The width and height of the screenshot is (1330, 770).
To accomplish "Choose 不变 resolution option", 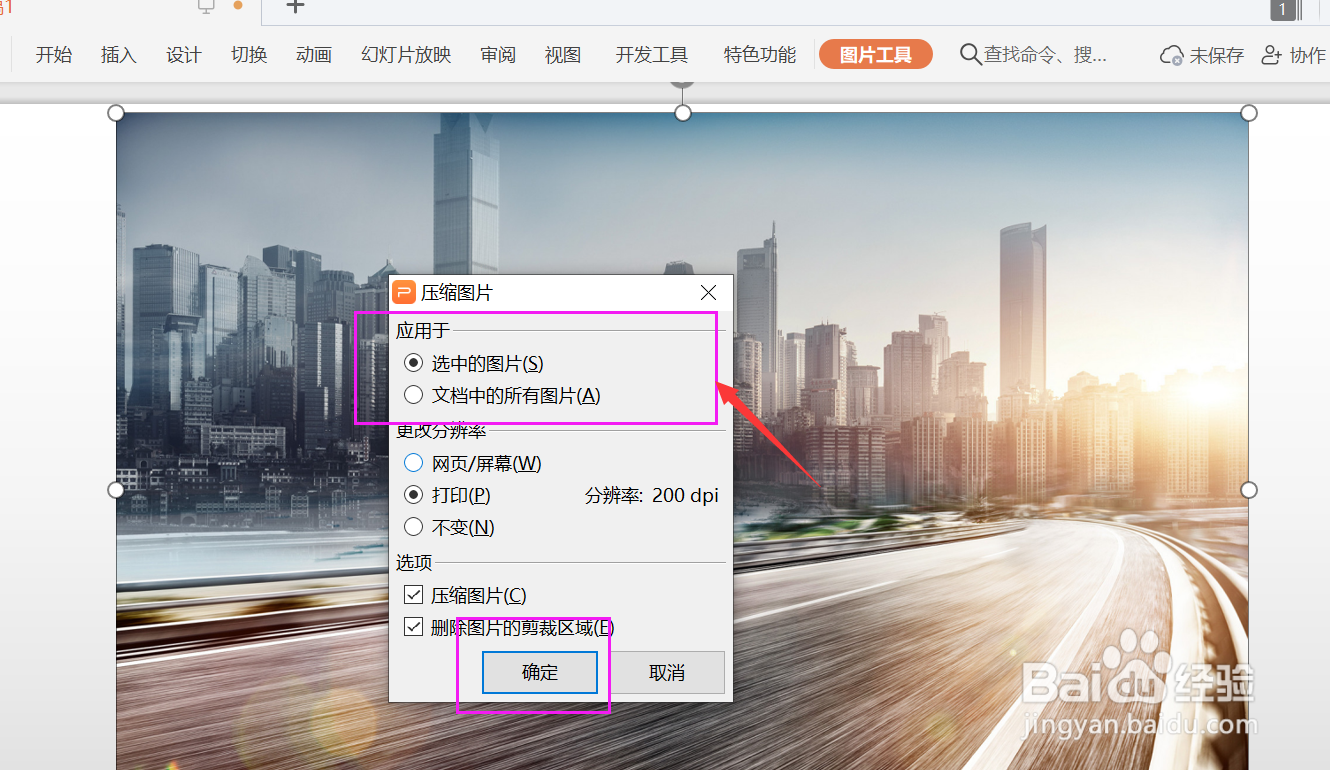I will (449, 527).
